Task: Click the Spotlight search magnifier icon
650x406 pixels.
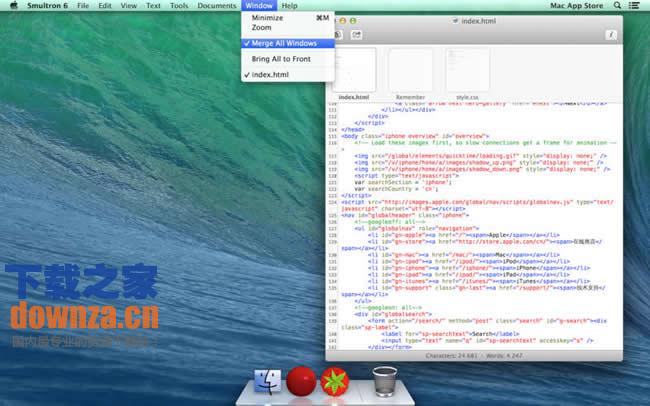Action: coord(619,6)
